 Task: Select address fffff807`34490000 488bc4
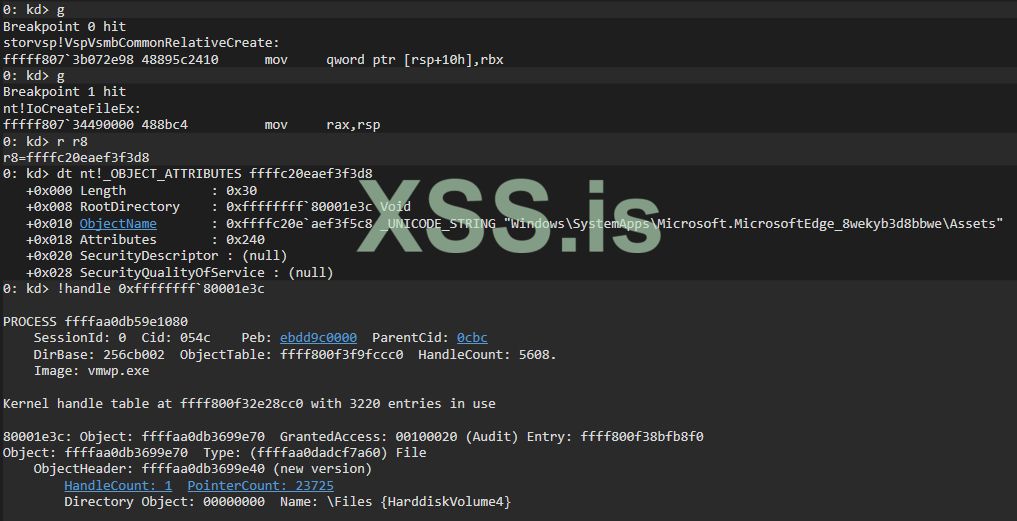pyautogui.click(x=95, y=125)
